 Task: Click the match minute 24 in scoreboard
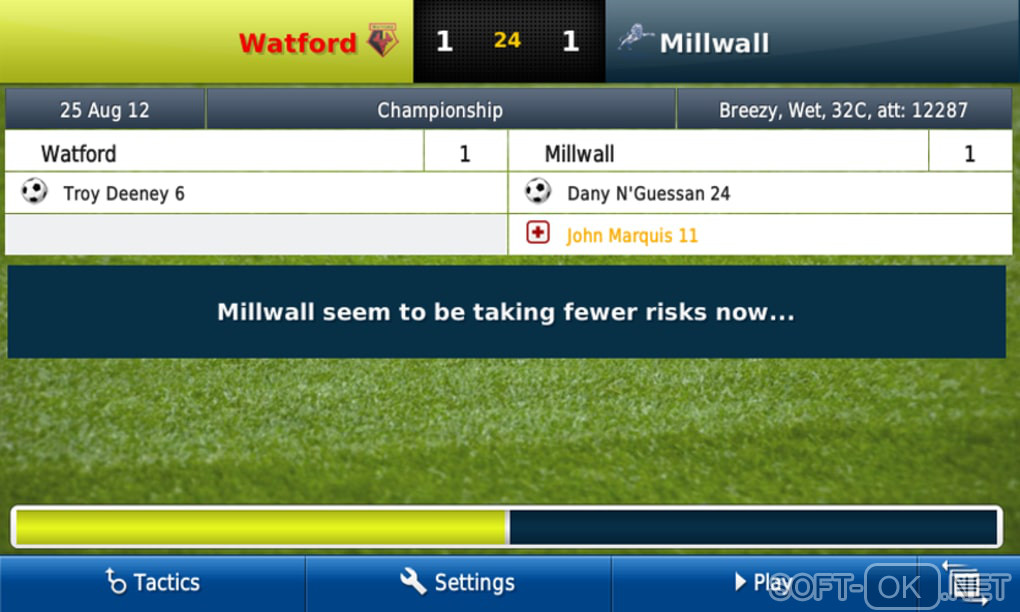pos(507,40)
